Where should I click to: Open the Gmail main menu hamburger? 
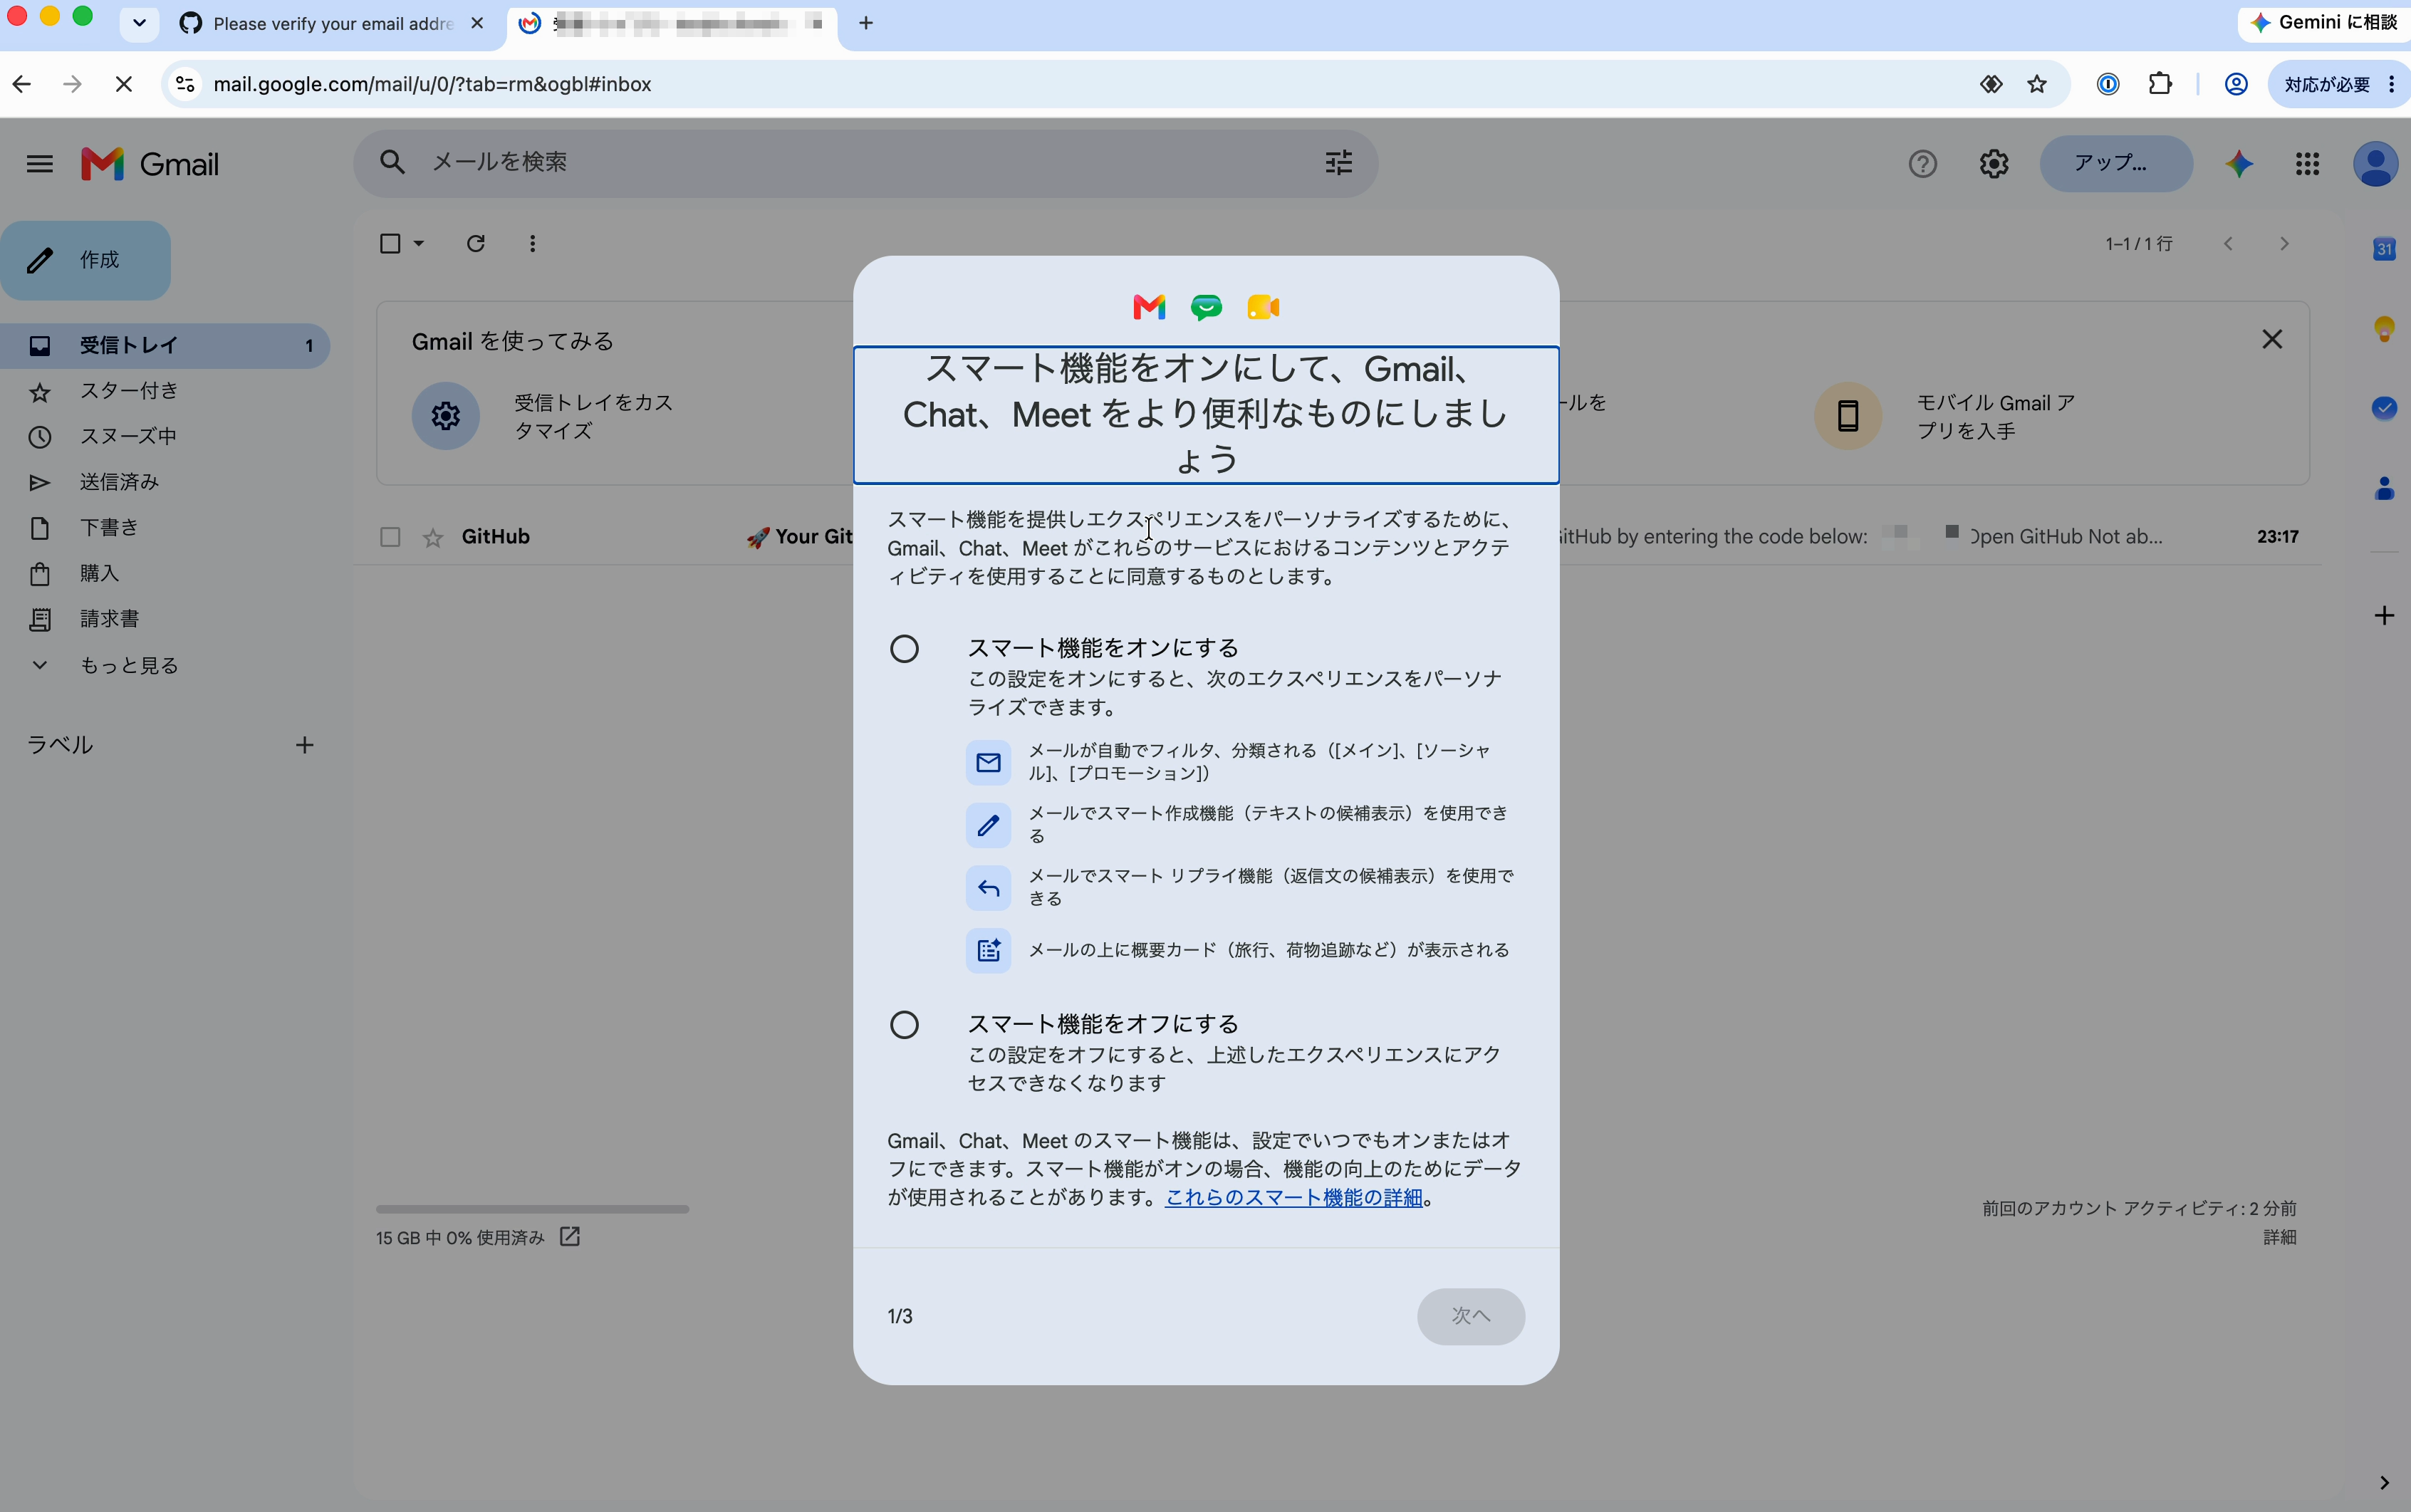coord(39,164)
